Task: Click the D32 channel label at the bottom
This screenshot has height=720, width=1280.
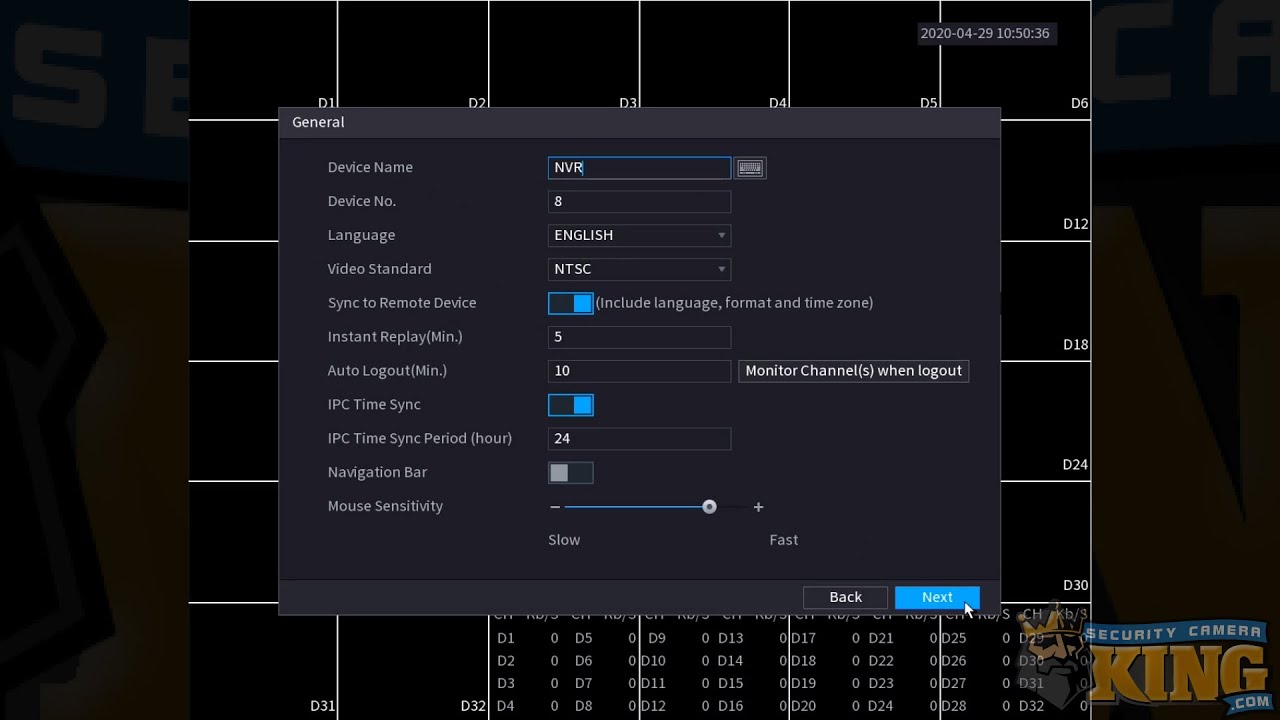Action: tap(473, 706)
